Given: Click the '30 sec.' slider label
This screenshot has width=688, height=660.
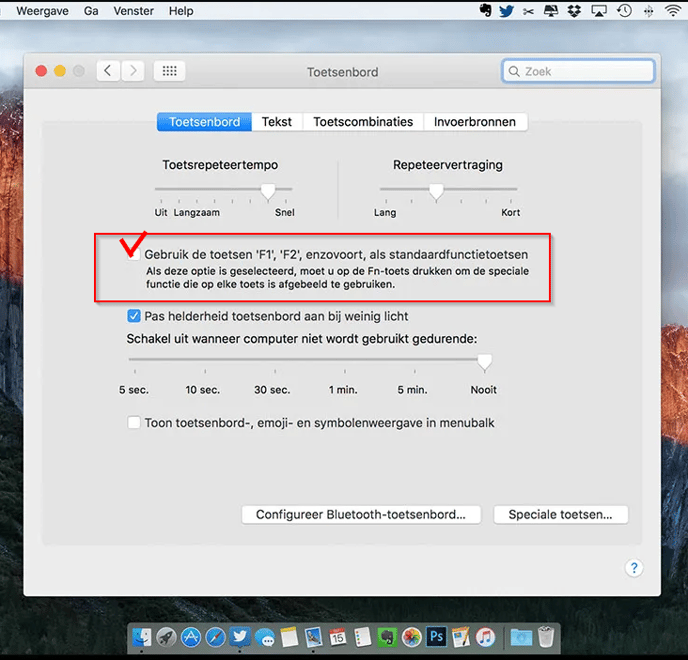Looking at the screenshot, I should (x=272, y=390).
